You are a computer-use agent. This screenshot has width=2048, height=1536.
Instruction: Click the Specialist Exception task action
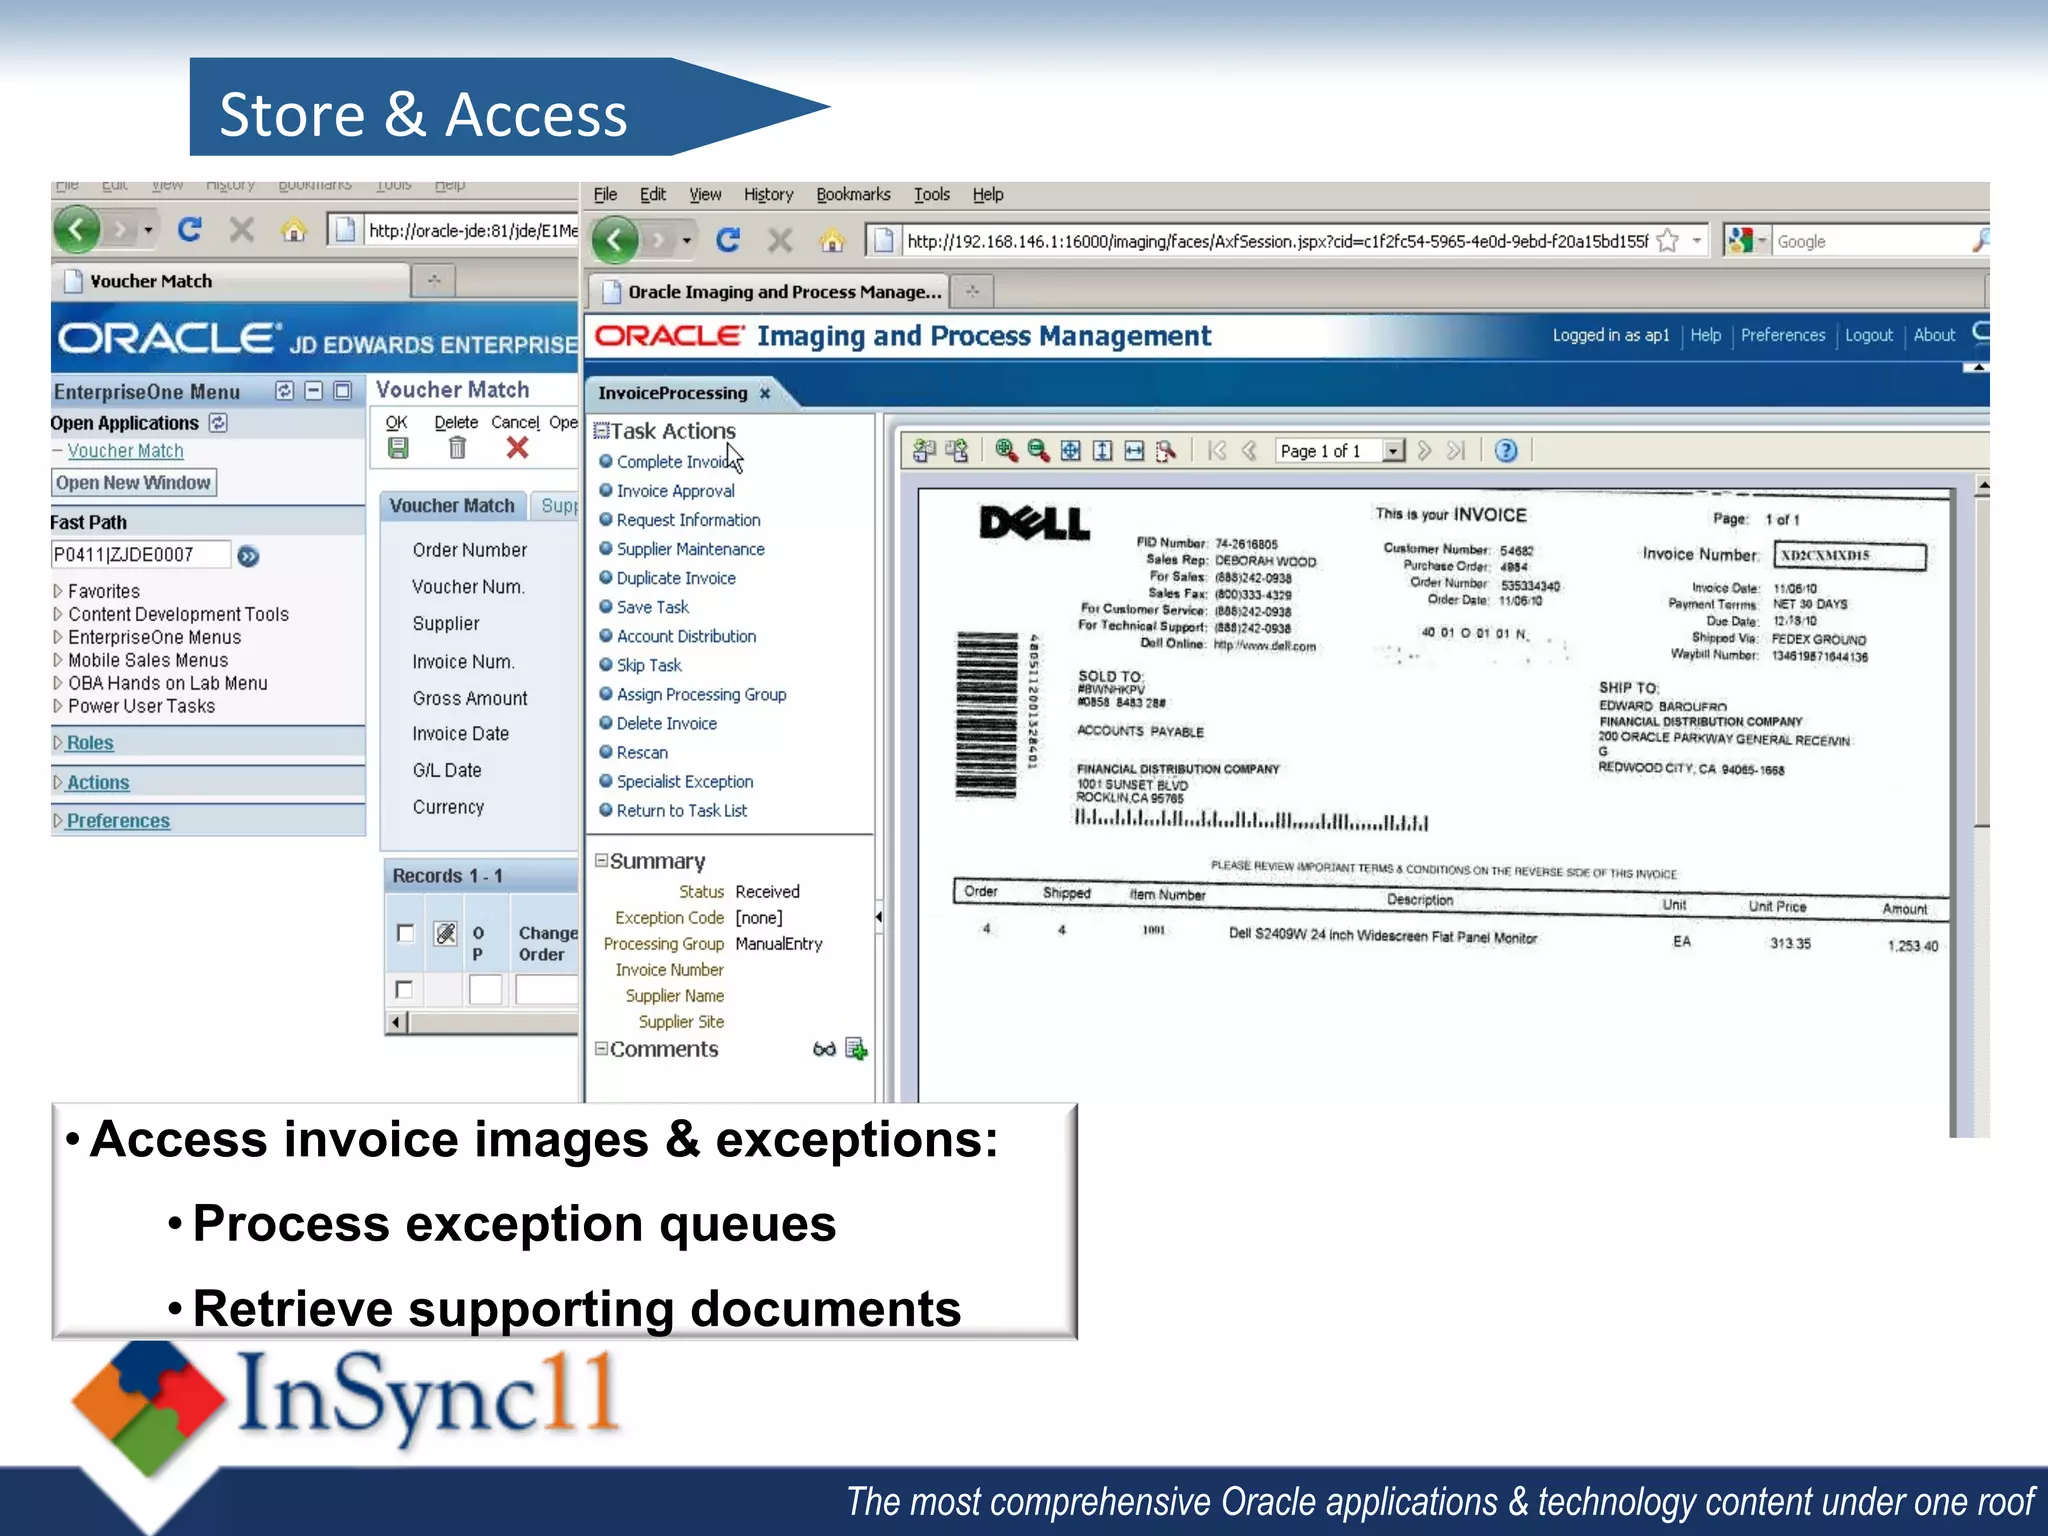(685, 781)
